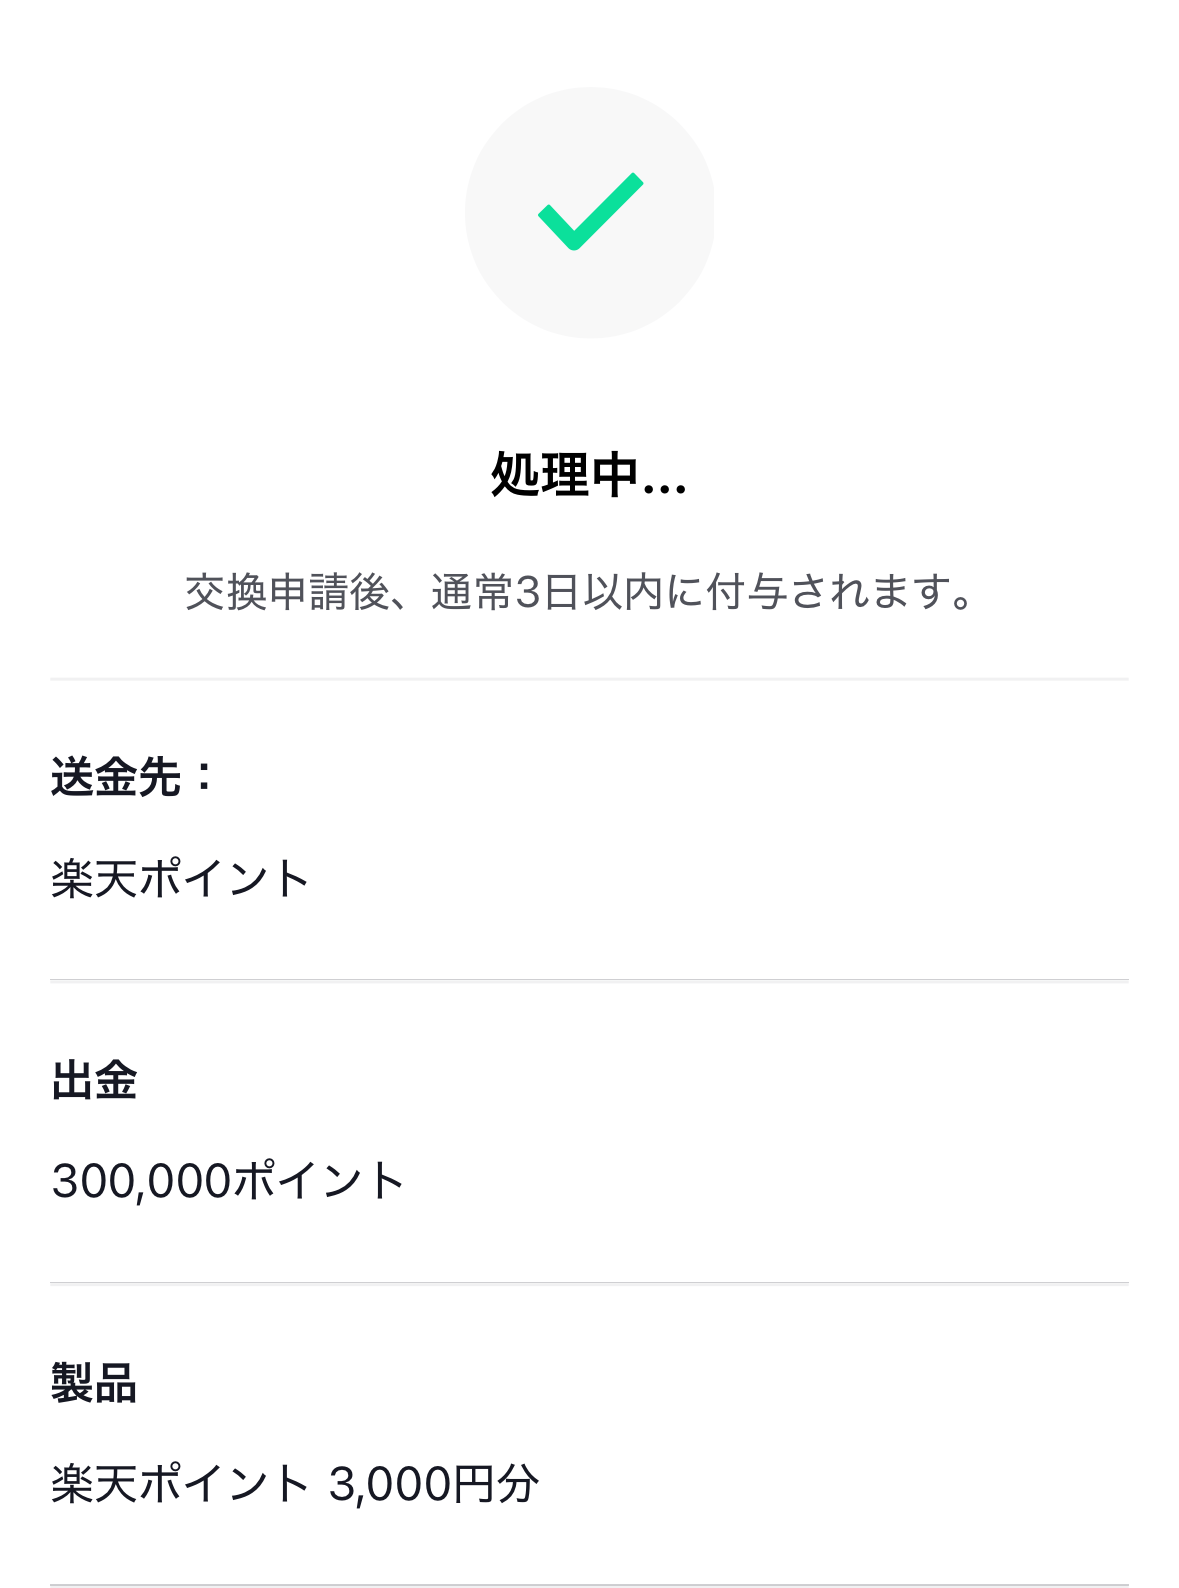This screenshot has width=1179, height=1588.
Task: Select the 楽天ポイント destination value
Action: click(x=180, y=879)
